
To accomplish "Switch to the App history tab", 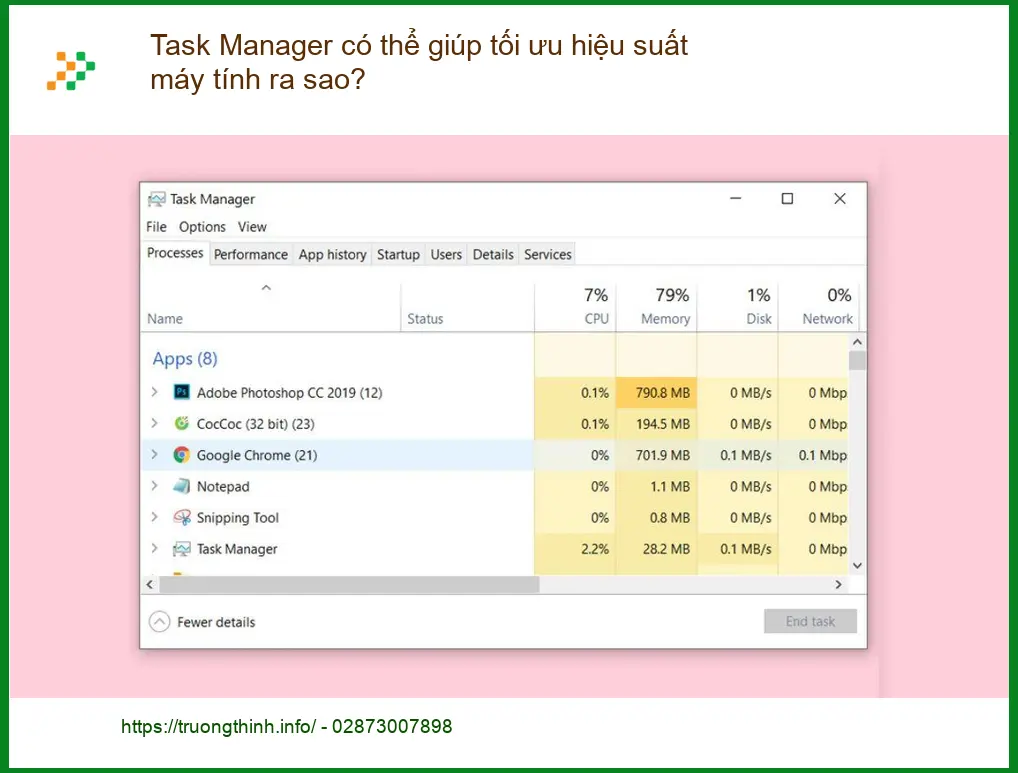I will [x=332, y=254].
